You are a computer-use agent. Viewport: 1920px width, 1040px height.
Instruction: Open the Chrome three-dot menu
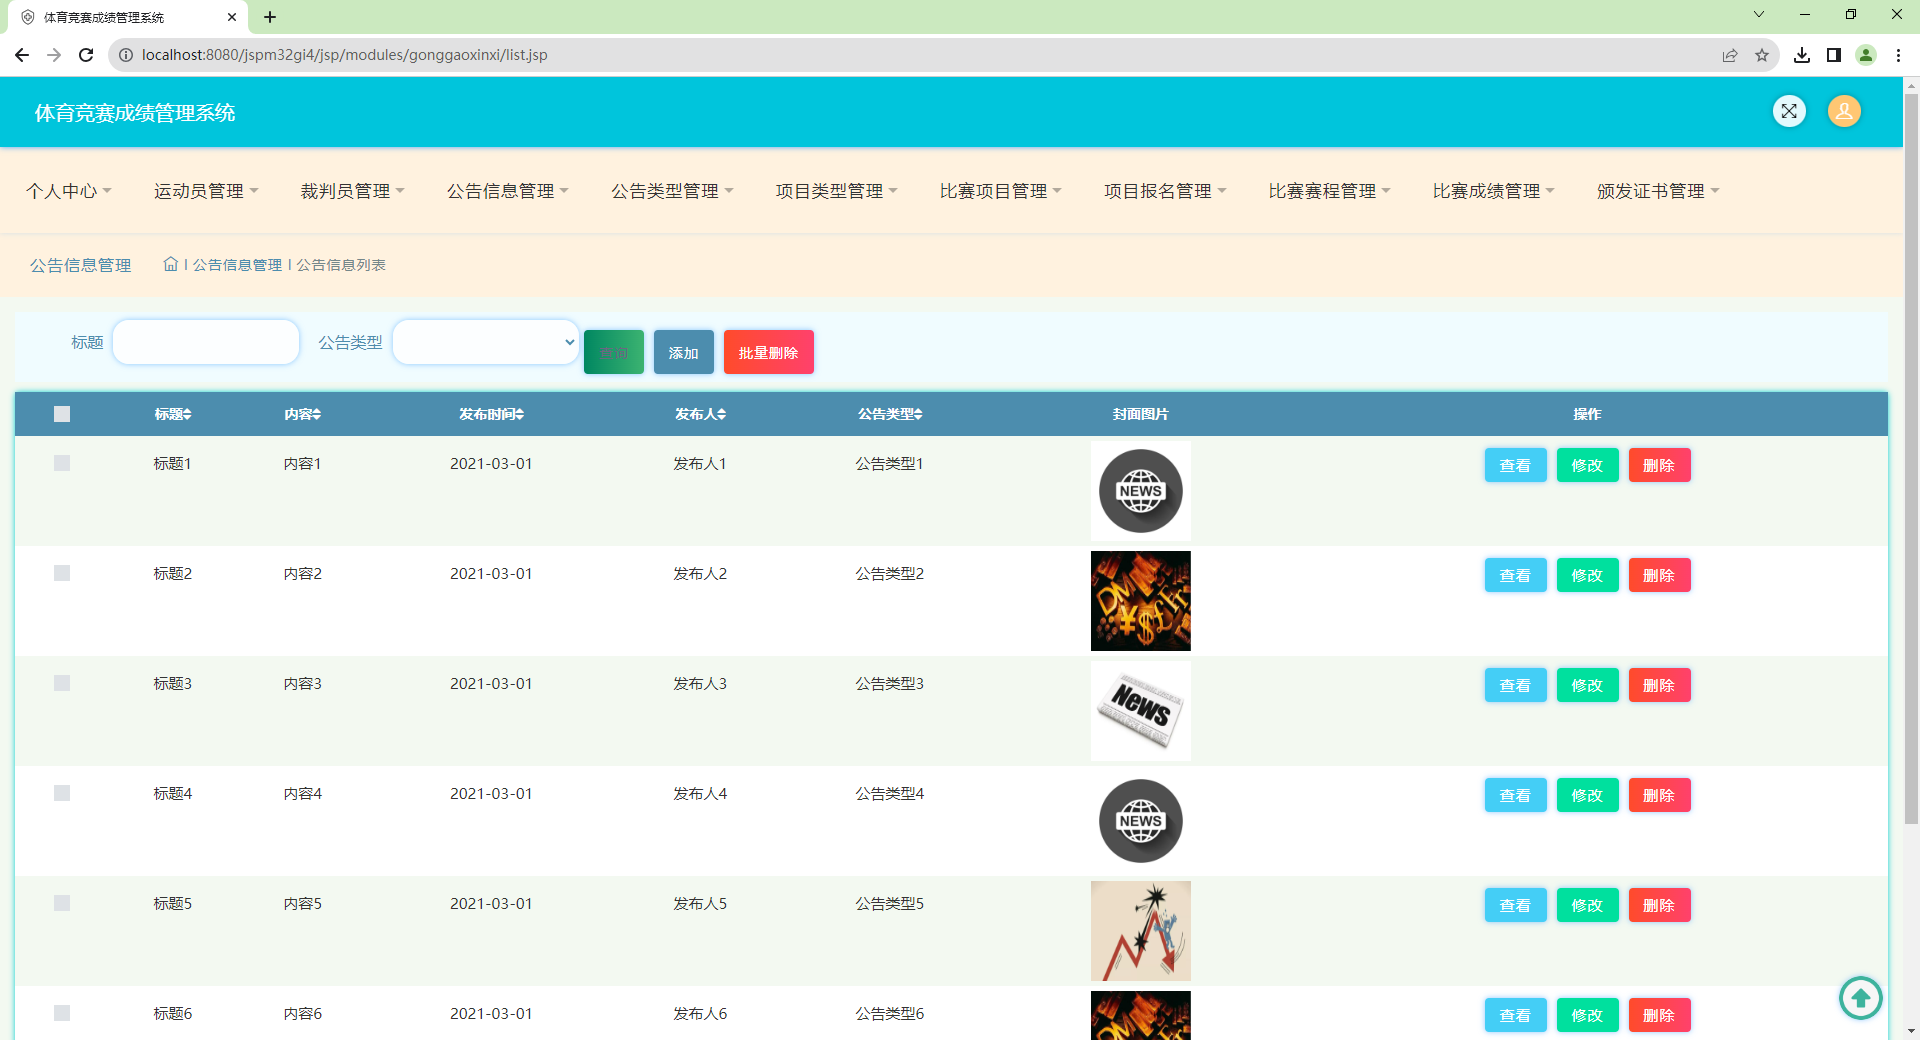tap(1898, 55)
